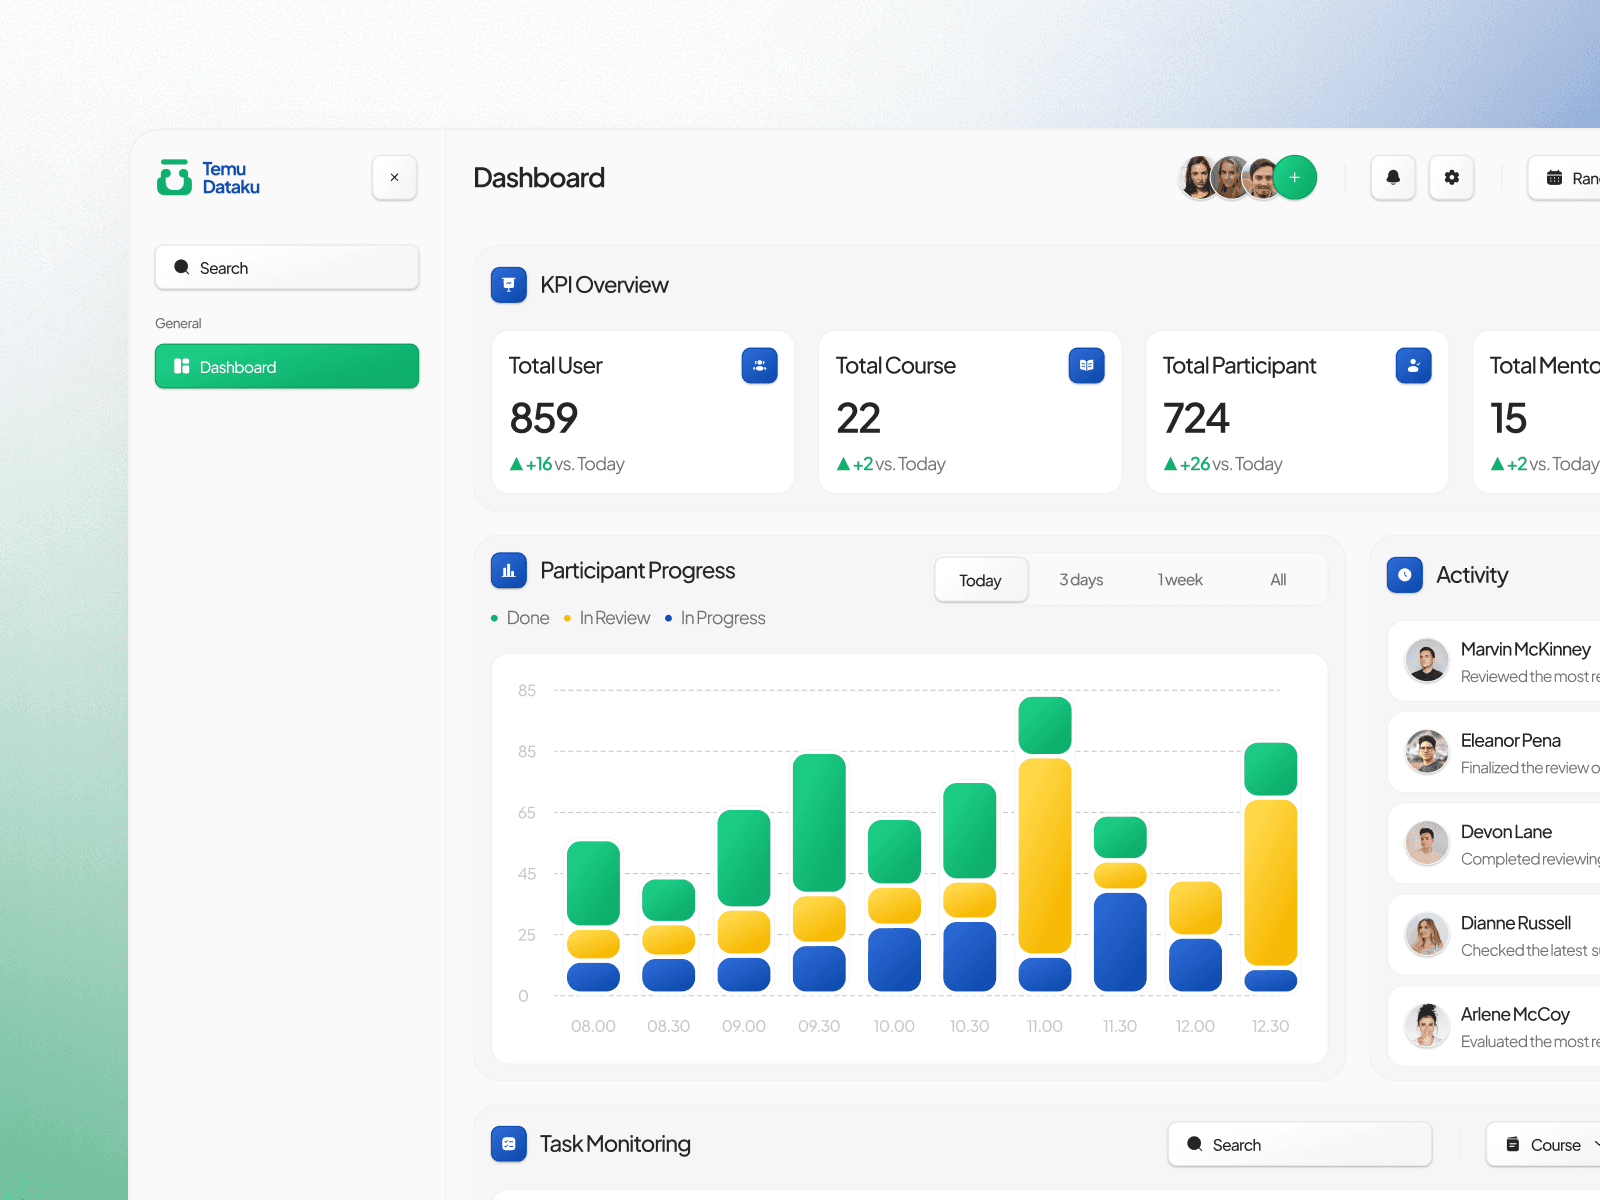Click the KPI Overview presentation icon
This screenshot has width=1600, height=1200.
[x=509, y=285]
